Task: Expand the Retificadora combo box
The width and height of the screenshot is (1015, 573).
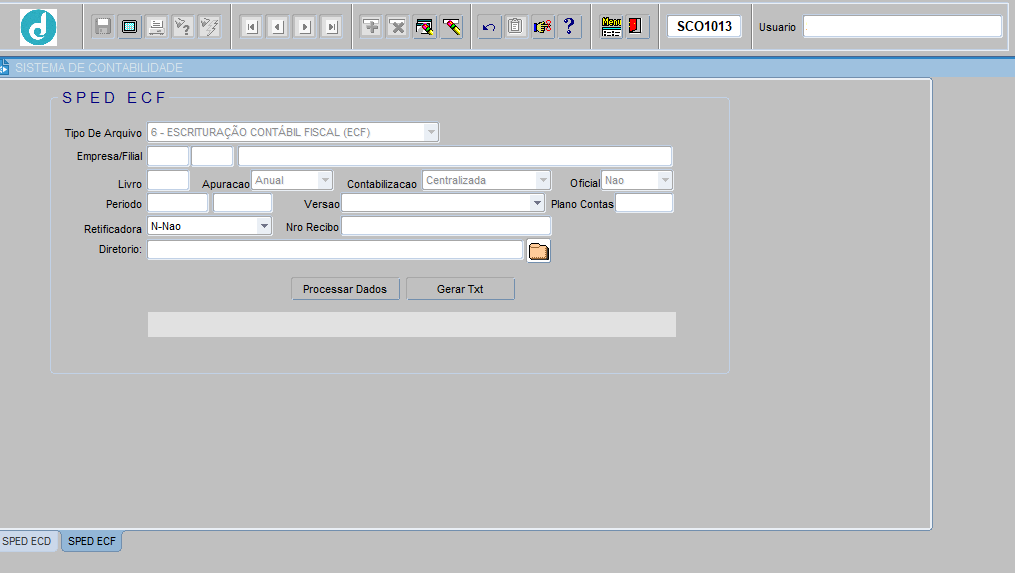Action: 264,226
